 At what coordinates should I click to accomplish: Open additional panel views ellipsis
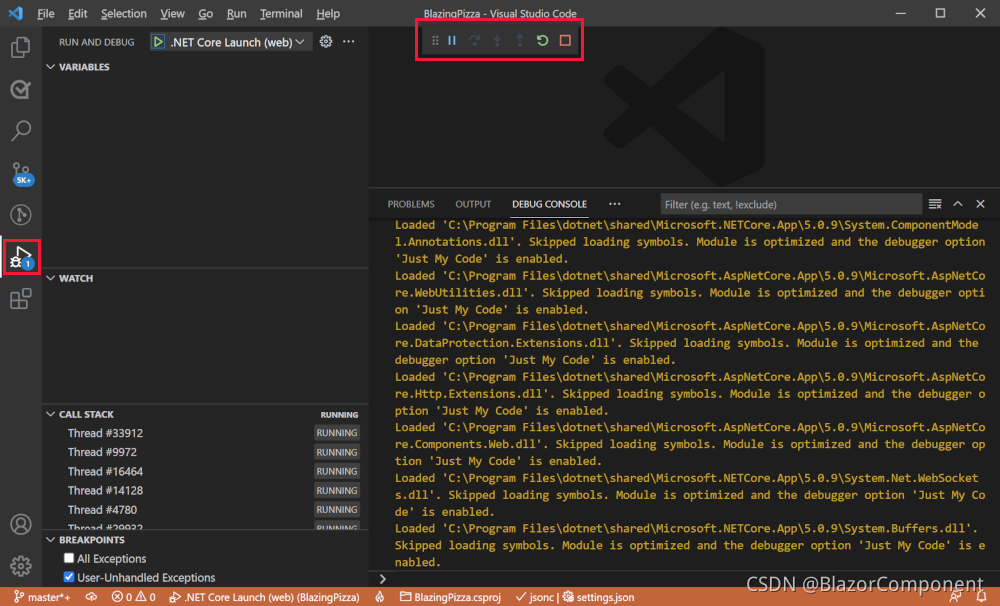coord(614,204)
